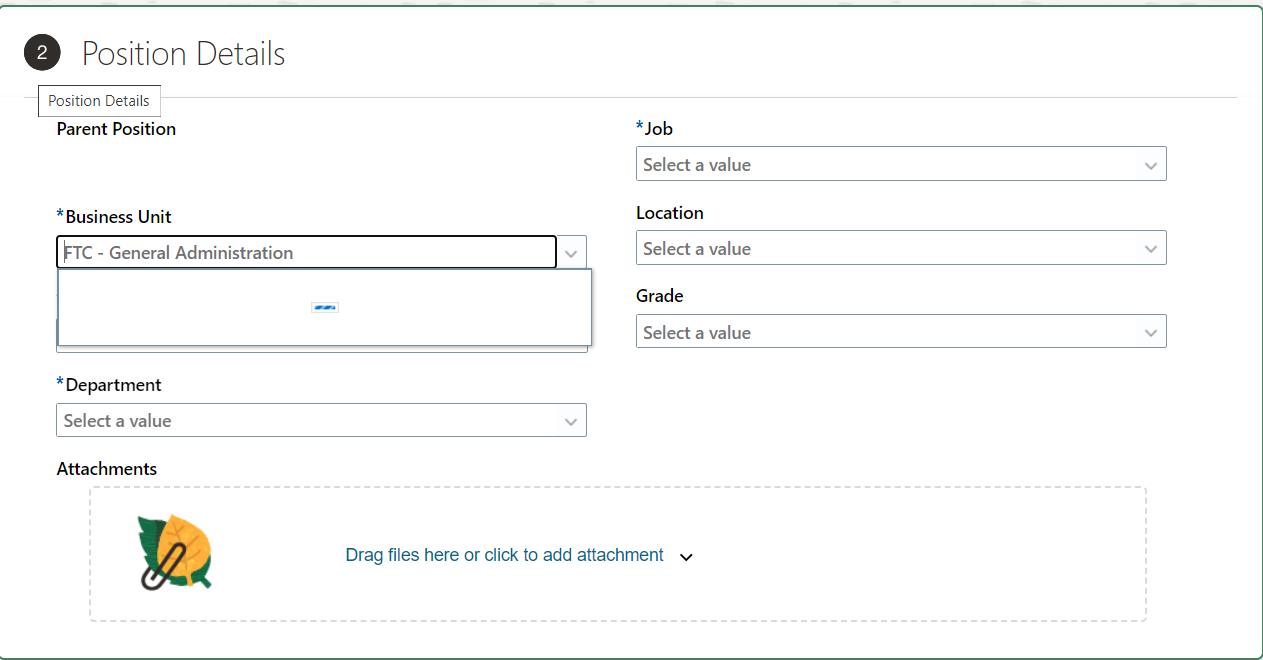Screen dimensions: 1263x660
Task: Click the Business Unit dropdown chevron
Action: [571, 252]
